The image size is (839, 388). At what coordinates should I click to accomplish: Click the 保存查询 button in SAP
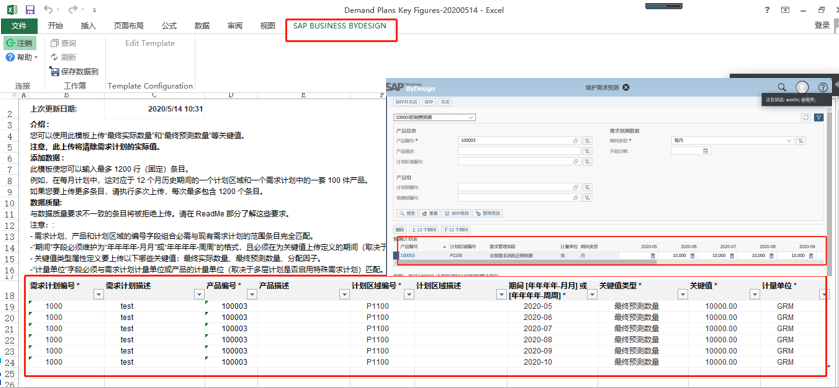click(457, 213)
